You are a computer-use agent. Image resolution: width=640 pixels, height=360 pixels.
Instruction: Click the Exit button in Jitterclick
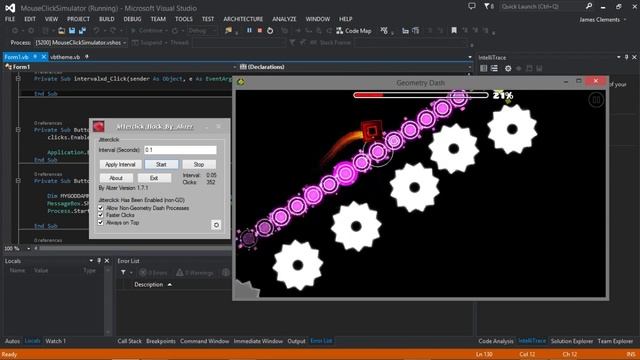coord(154,178)
